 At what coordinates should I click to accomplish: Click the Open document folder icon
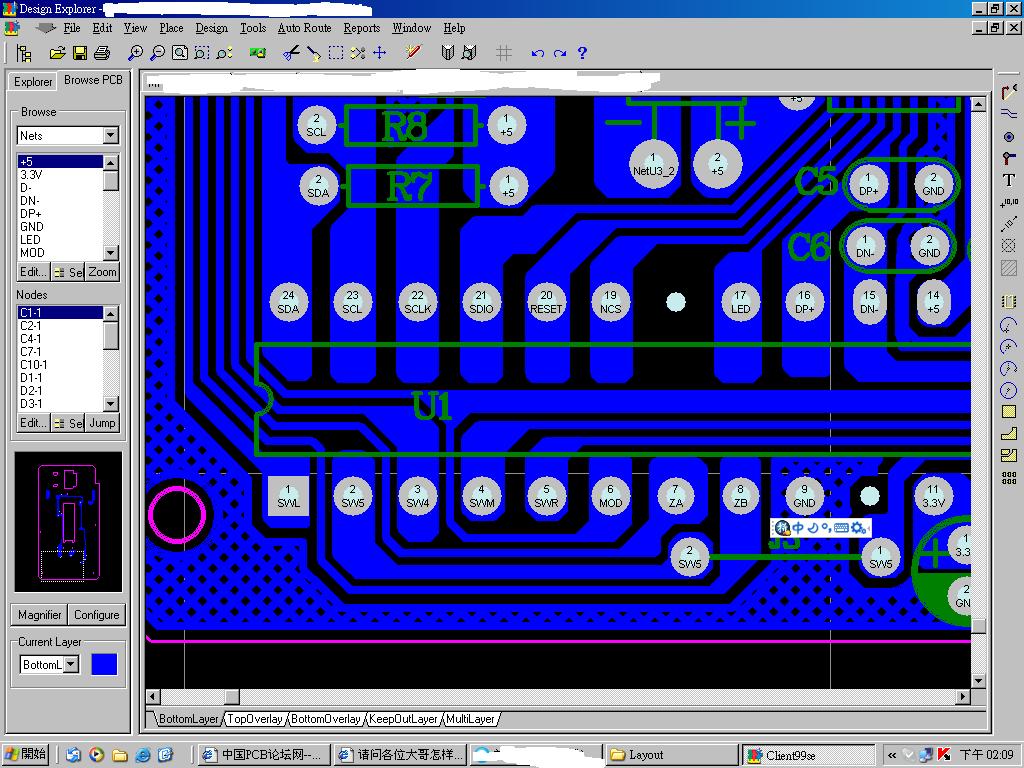tap(57, 53)
